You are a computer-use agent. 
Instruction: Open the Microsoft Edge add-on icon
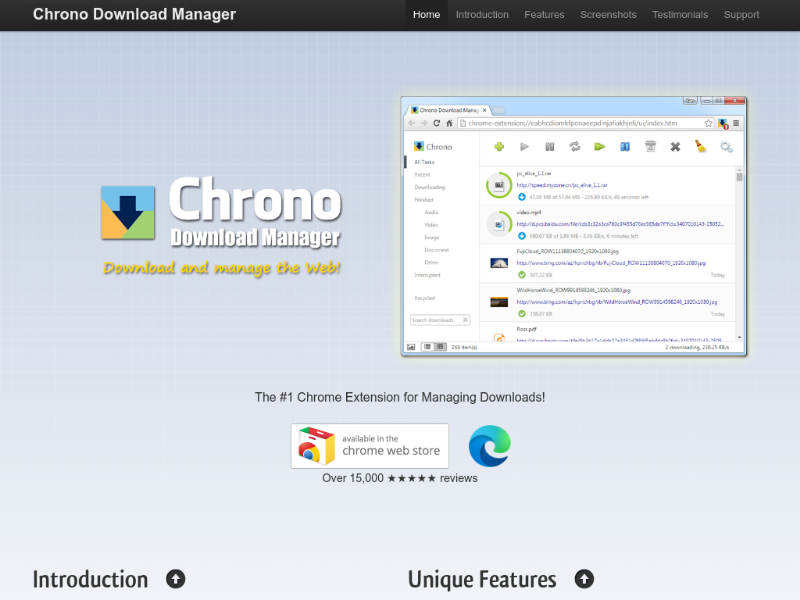489,445
